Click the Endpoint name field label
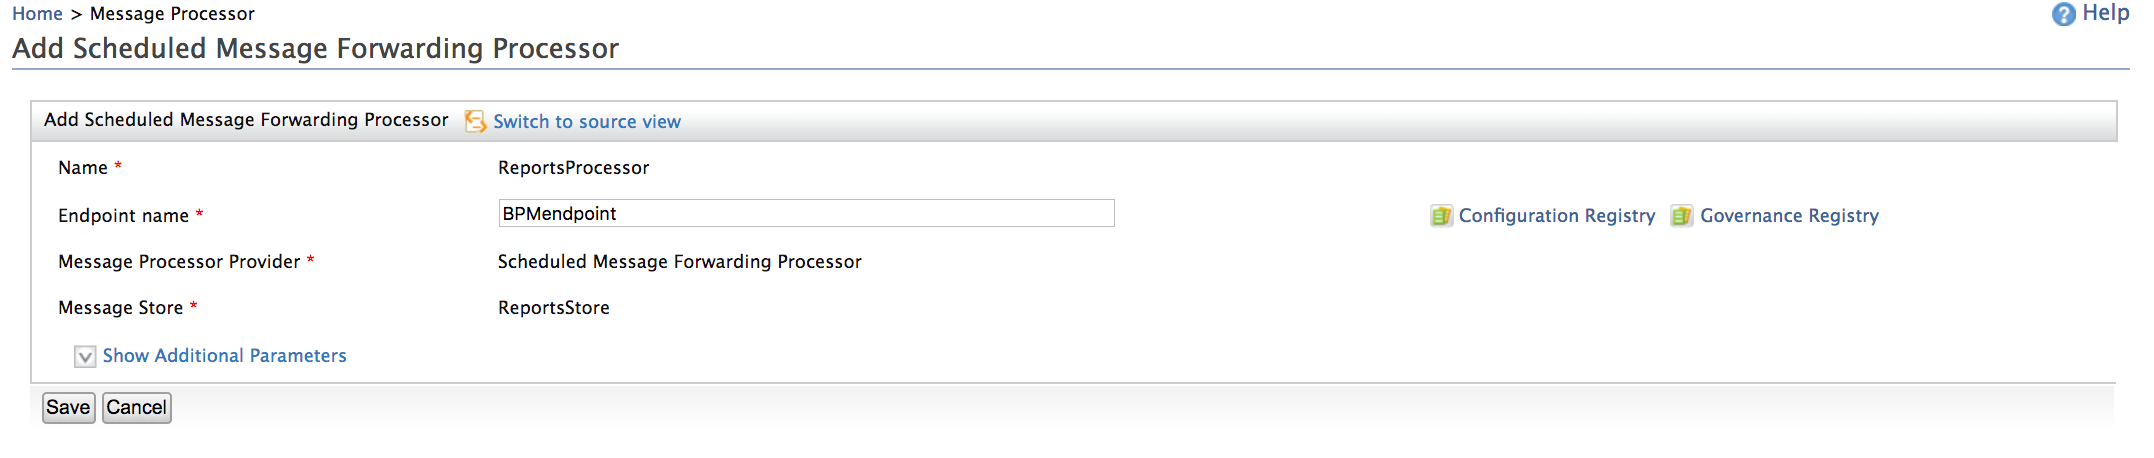 coord(123,216)
